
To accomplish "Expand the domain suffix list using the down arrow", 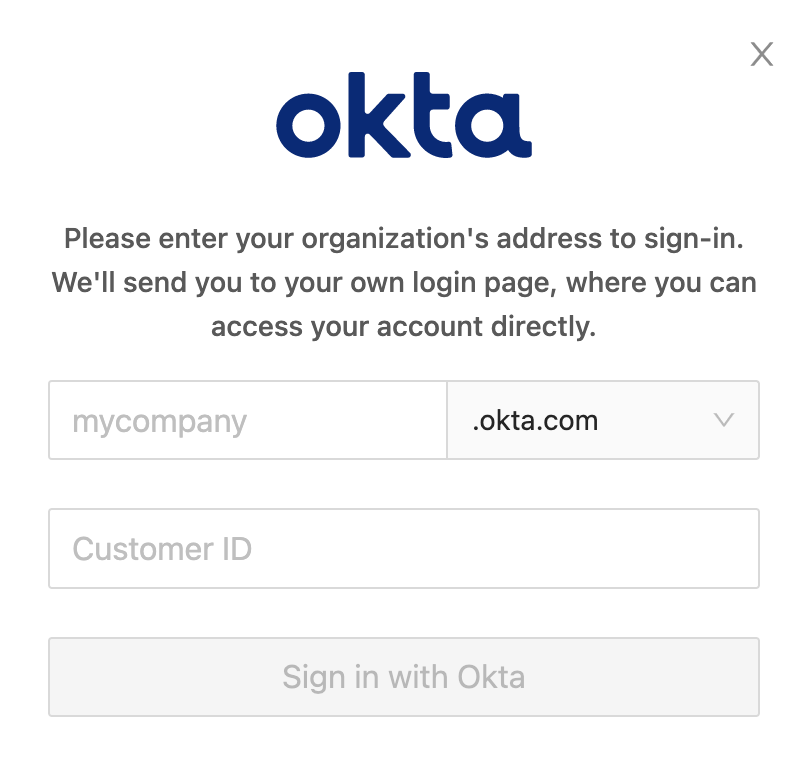I will (x=725, y=420).
